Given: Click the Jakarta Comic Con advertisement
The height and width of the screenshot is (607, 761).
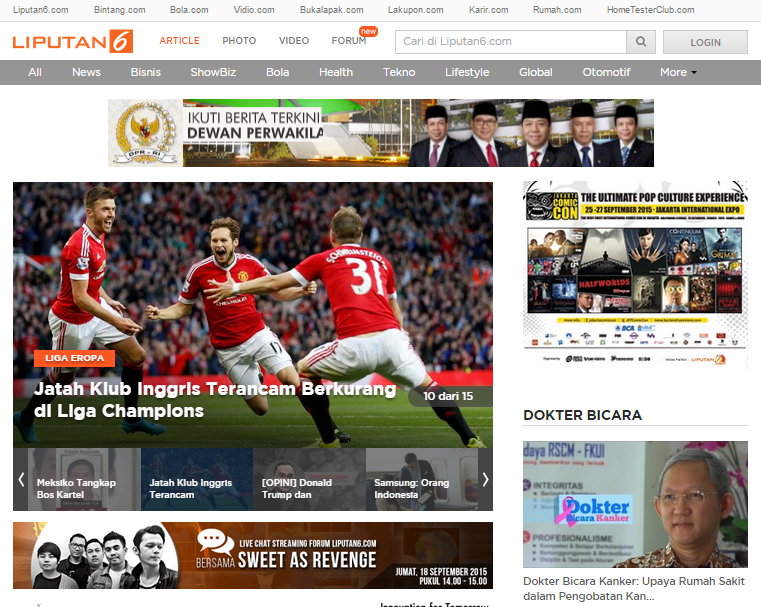Looking at the screenshot, I should pyautogui.click(x=635, y=274).
